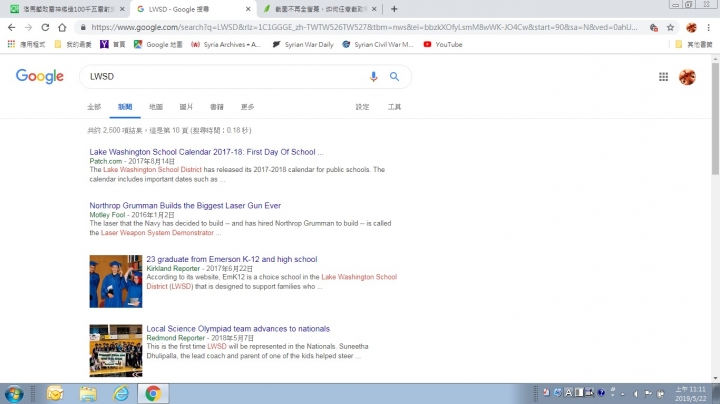Click the Kirkland Reporter source name

point(173,269)
